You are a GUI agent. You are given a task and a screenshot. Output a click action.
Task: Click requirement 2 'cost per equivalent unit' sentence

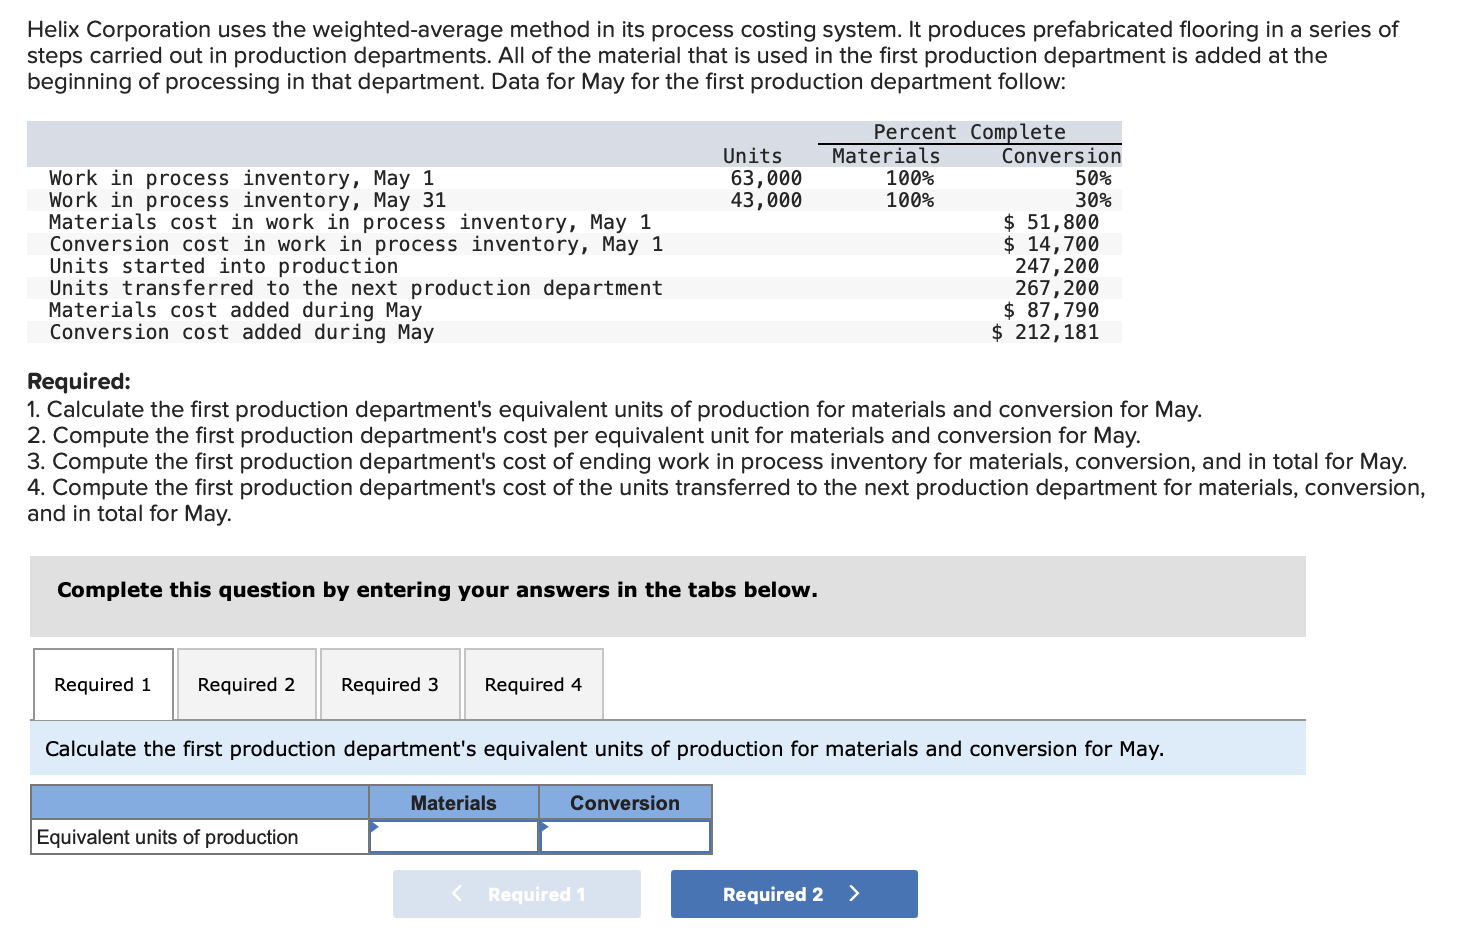click(584, 436)
